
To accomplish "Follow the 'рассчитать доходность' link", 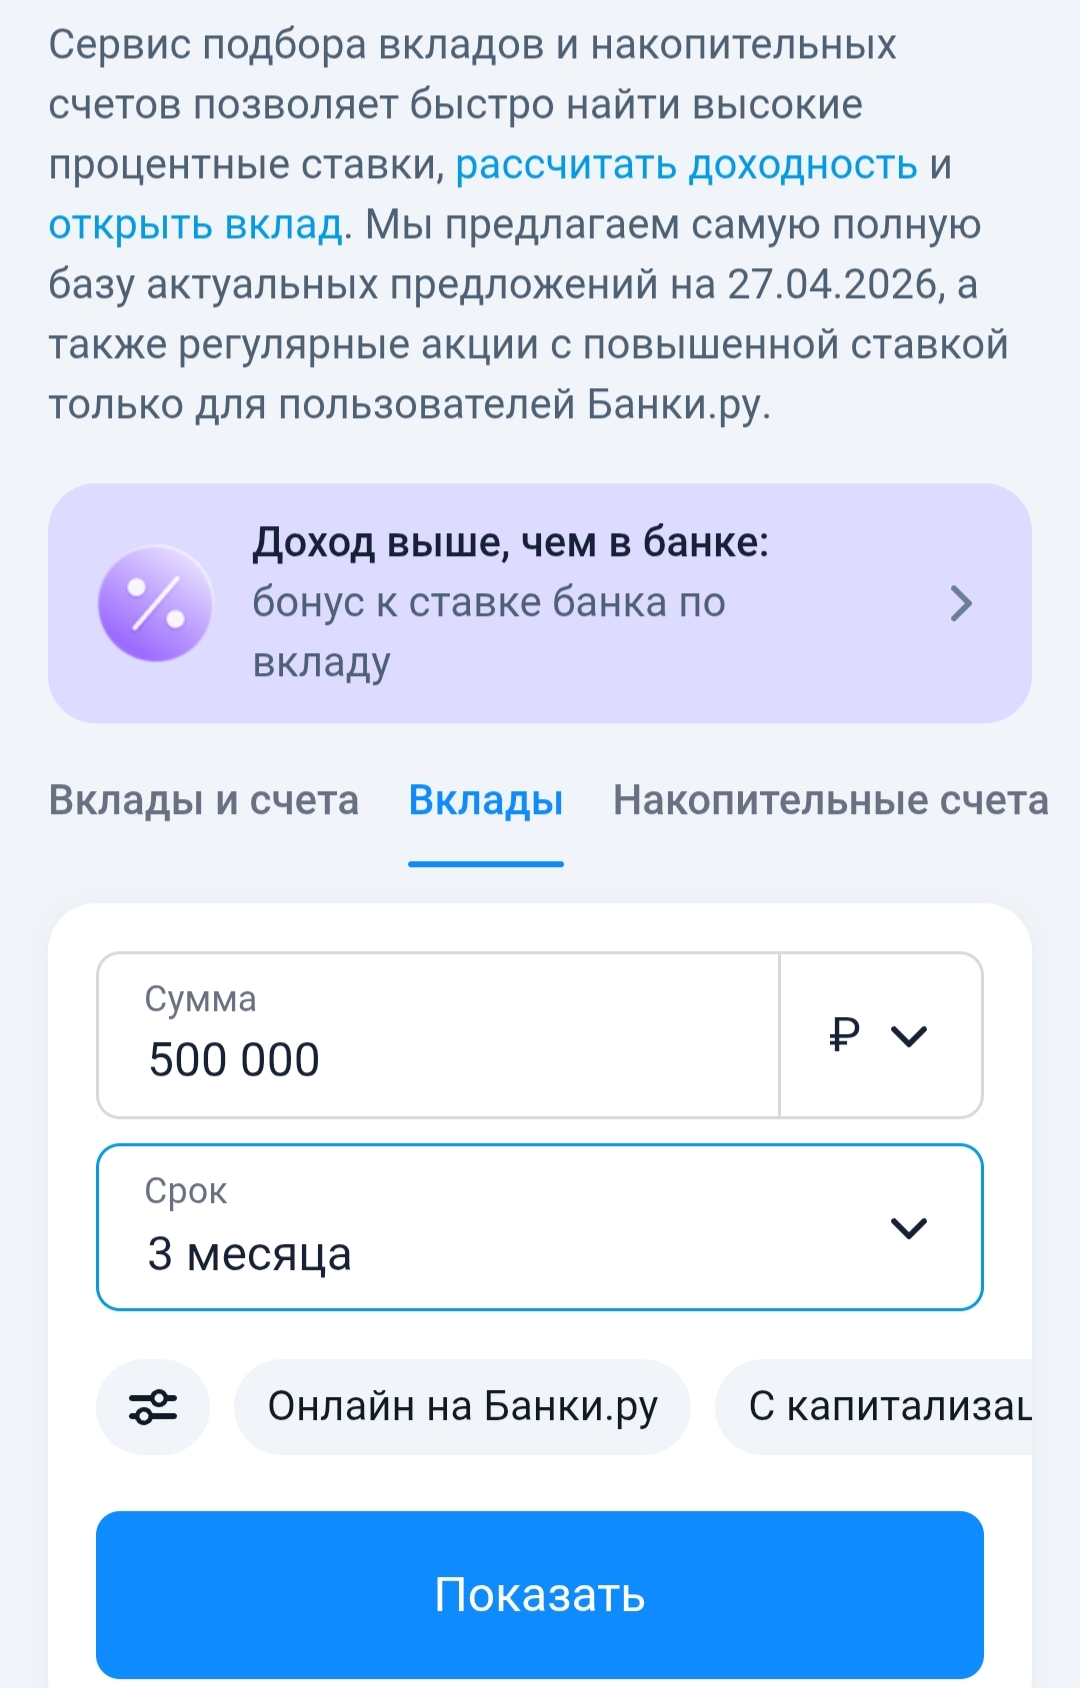I will [686, 165].
